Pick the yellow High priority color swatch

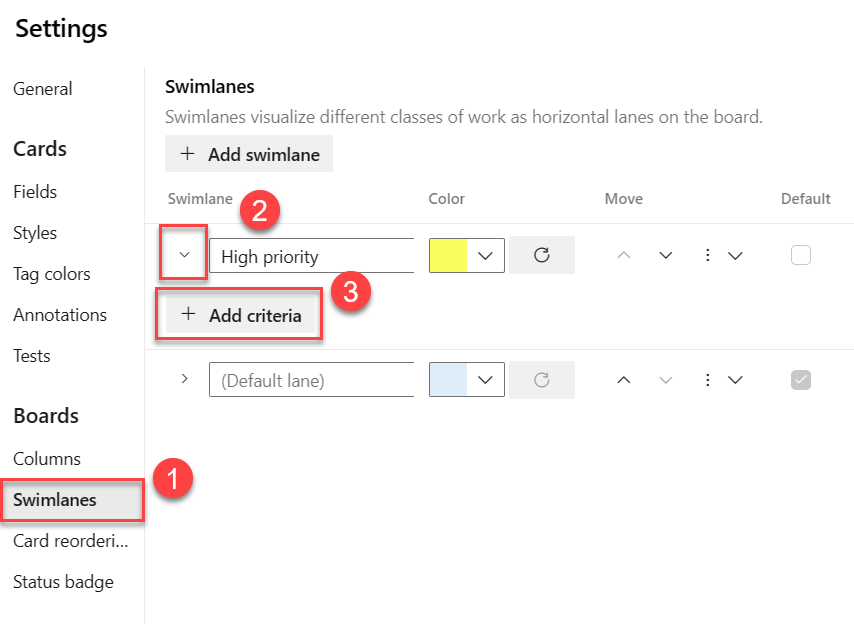point(448,255)
